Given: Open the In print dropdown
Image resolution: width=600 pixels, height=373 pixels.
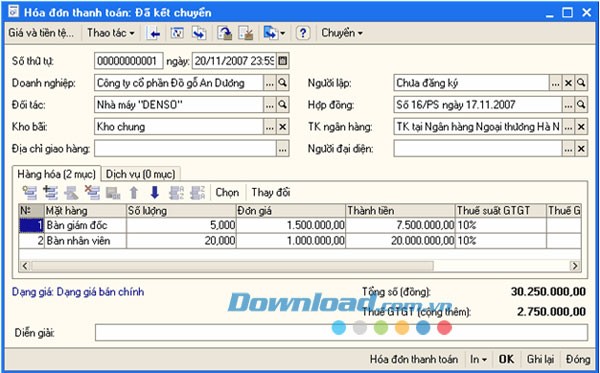Looking at the screenshot, I should pyautogui.click(x=478, y=360).
